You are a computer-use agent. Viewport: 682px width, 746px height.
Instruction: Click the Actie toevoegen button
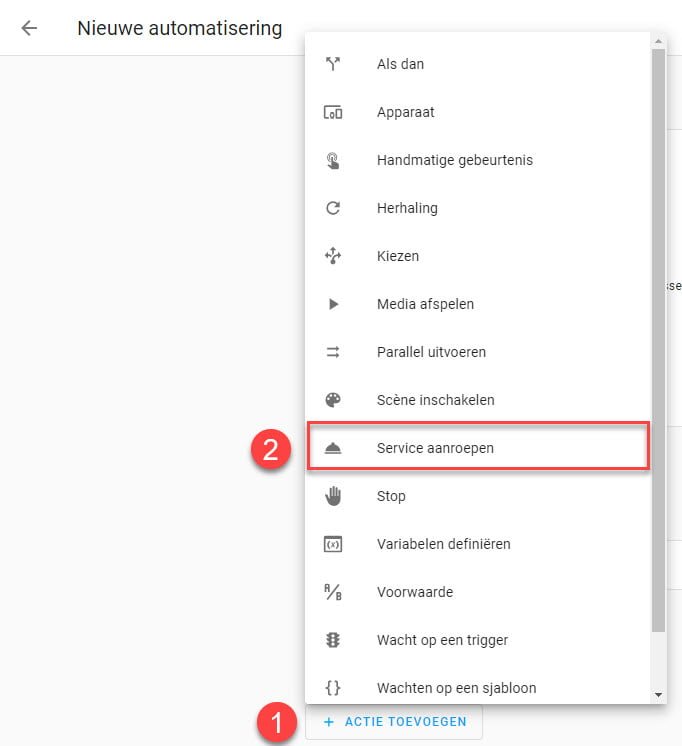click(x=394, y=722)
